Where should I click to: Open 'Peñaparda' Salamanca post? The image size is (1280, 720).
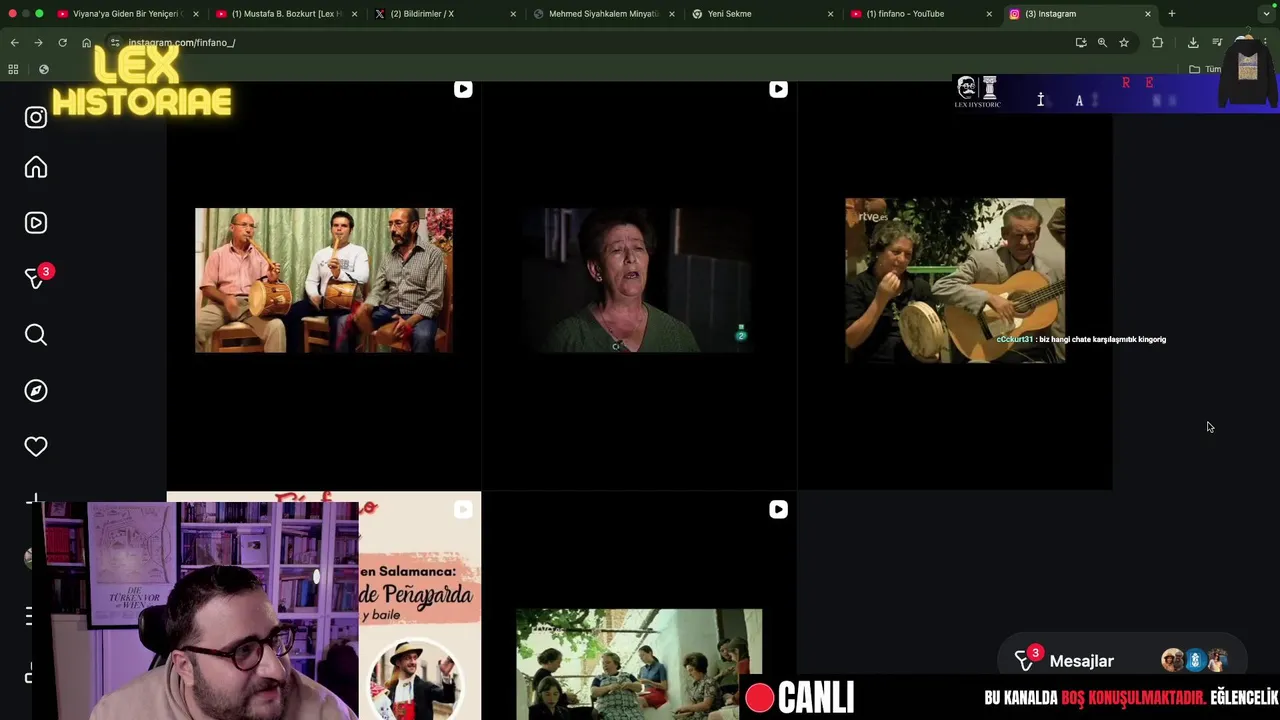(x=419, y=606)
